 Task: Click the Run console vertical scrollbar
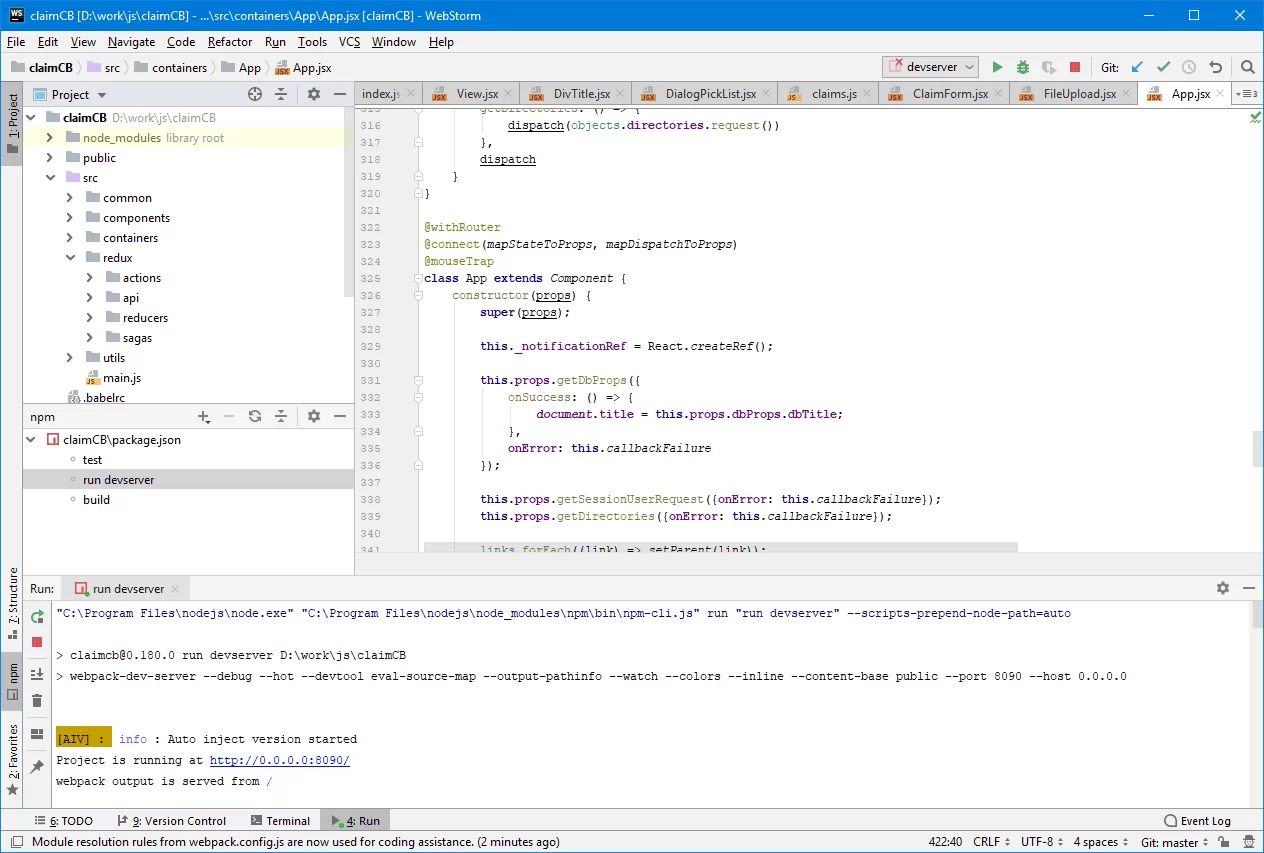point(1257,616)
